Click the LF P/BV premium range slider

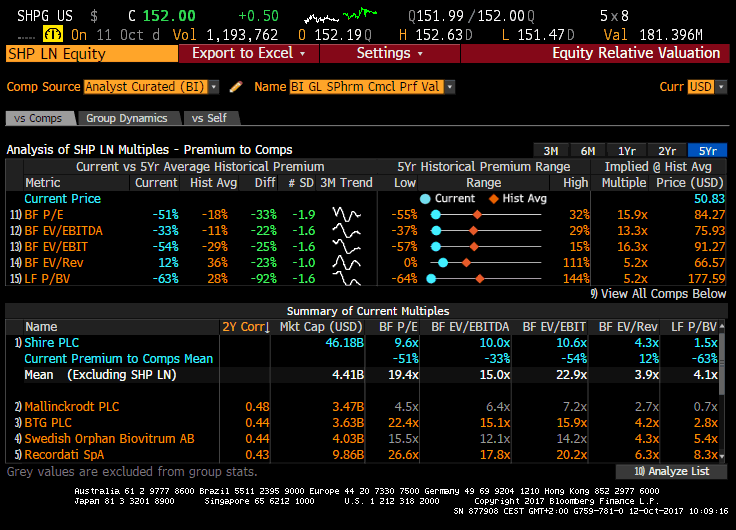(485, 278)
